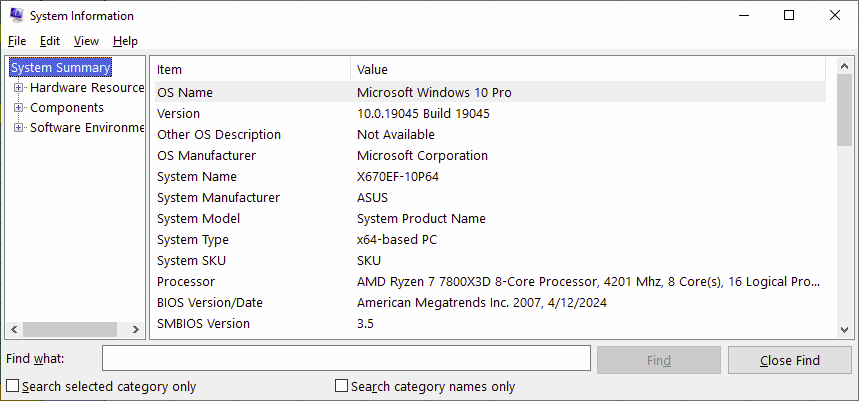Select System Summary in the tree

tap(61, 68)
